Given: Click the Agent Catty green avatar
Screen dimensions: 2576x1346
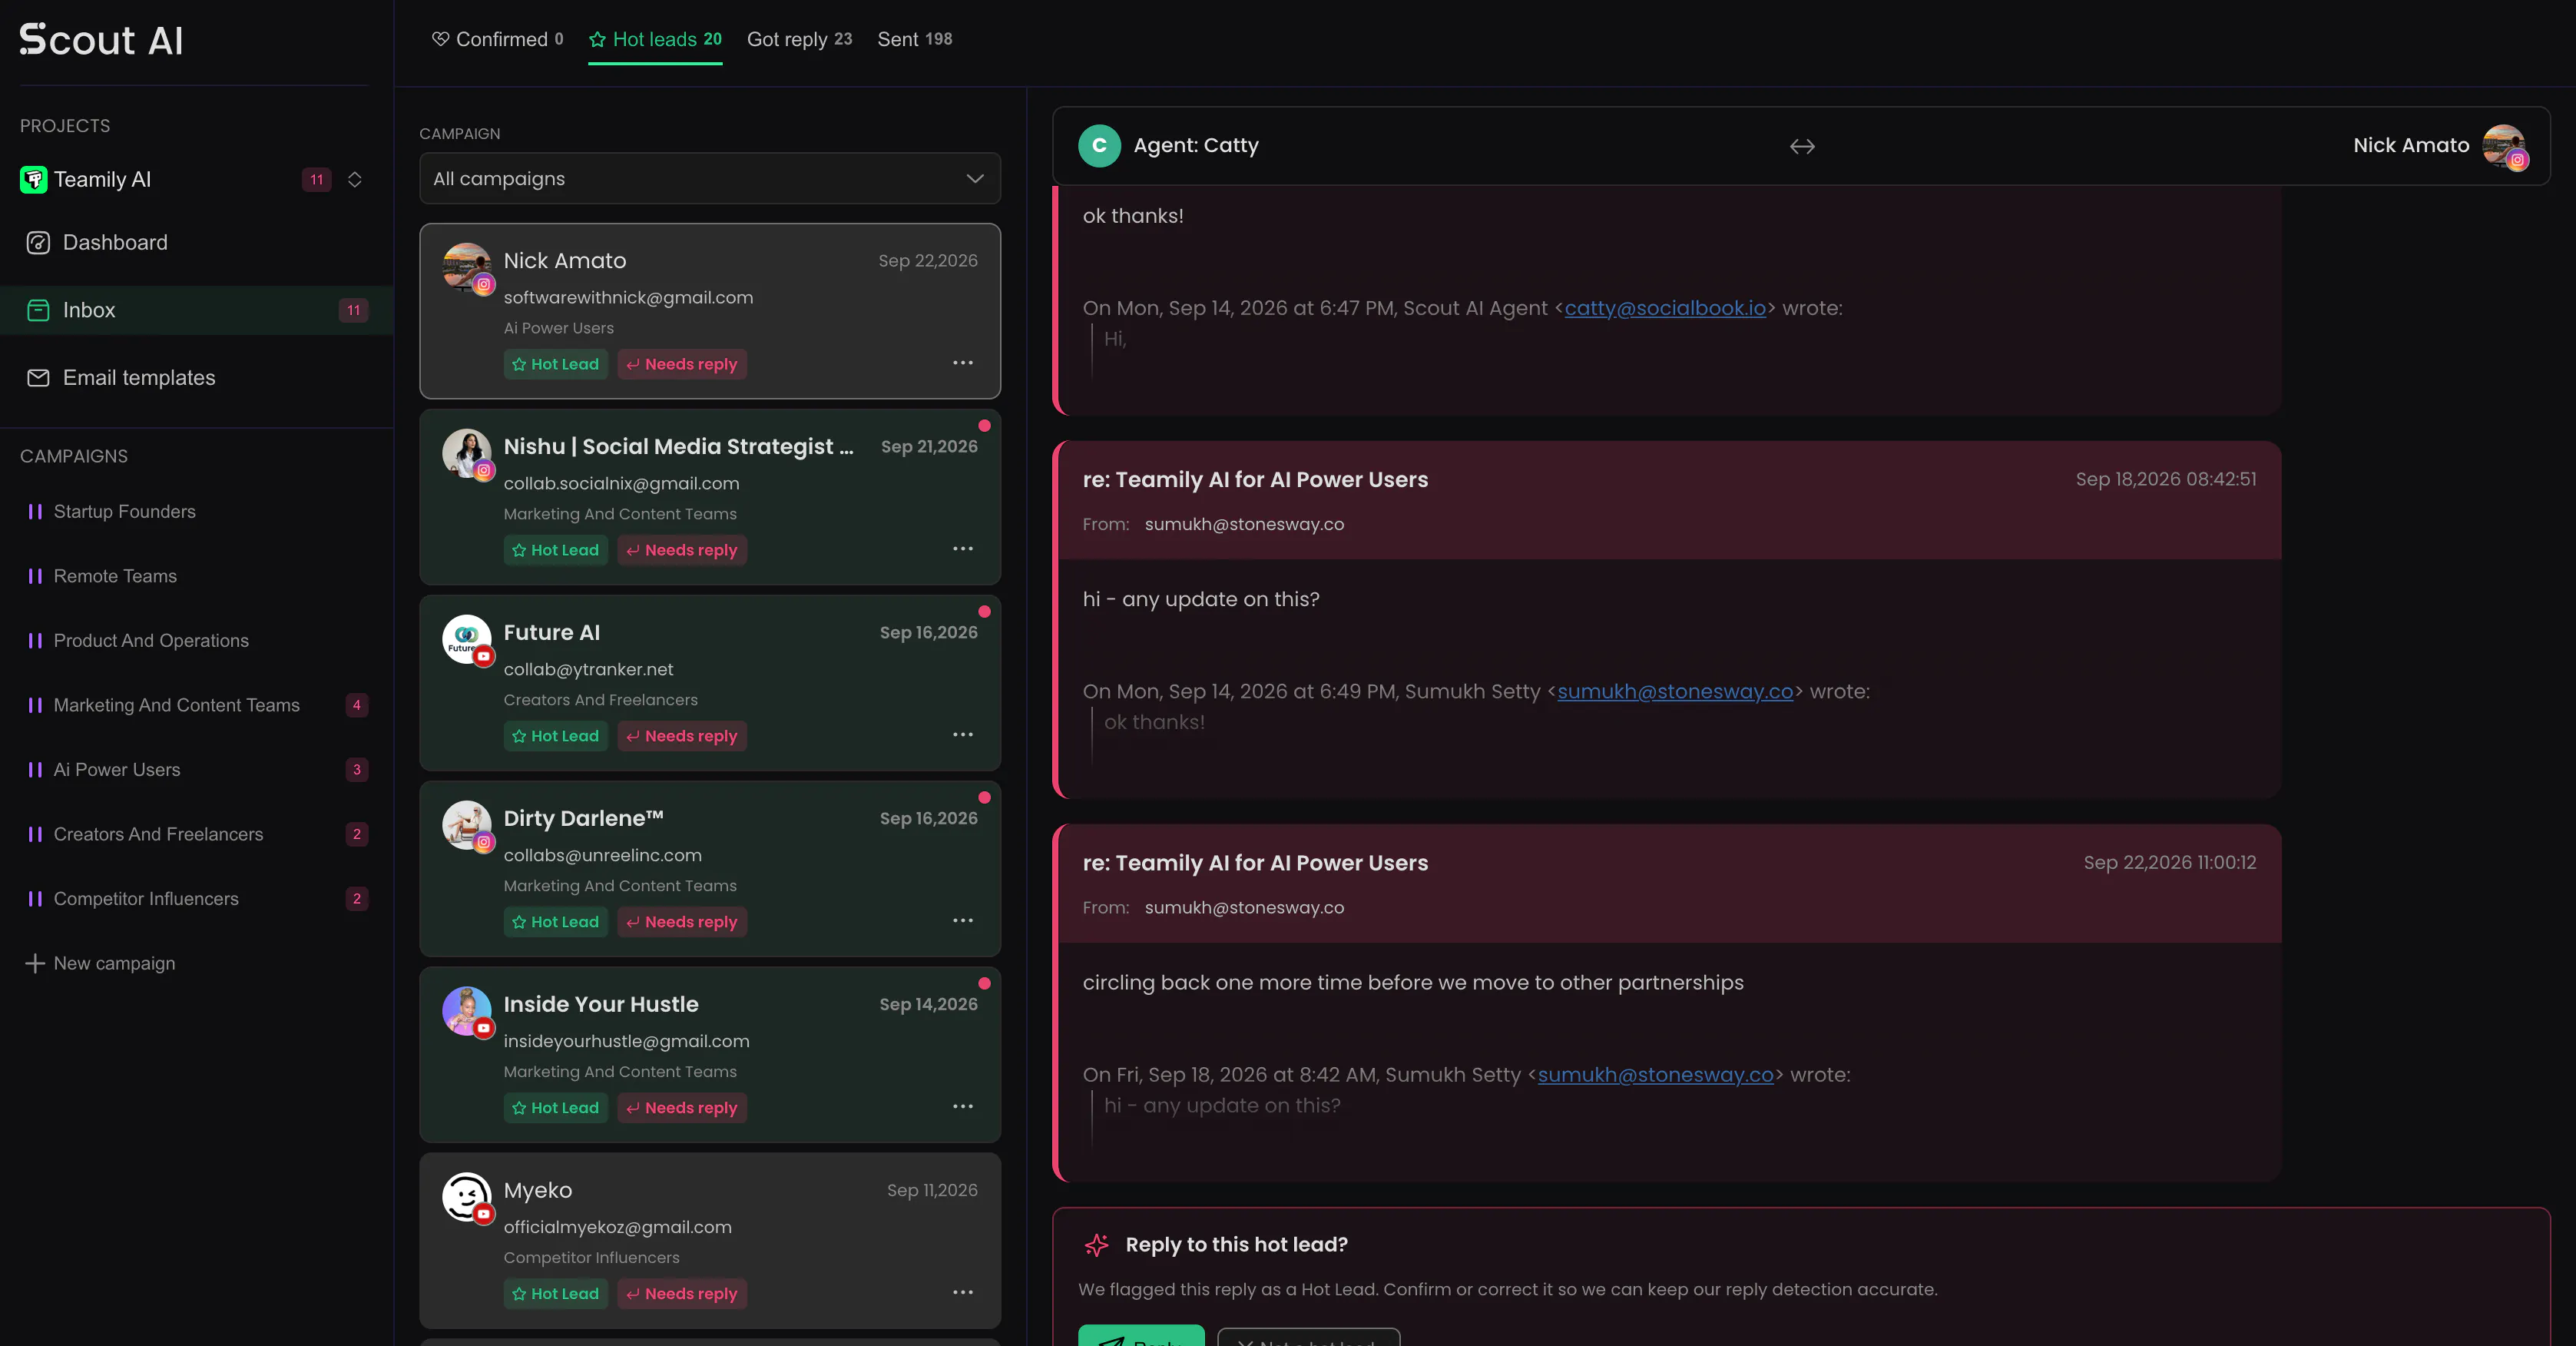Looking at the screenshot, I should tap(1099, 146).
